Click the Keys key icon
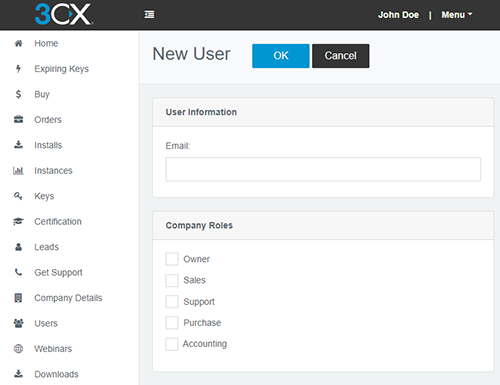The width and height of the screenshot is (500, 385). pyautogui.click(x=18, y=196)
